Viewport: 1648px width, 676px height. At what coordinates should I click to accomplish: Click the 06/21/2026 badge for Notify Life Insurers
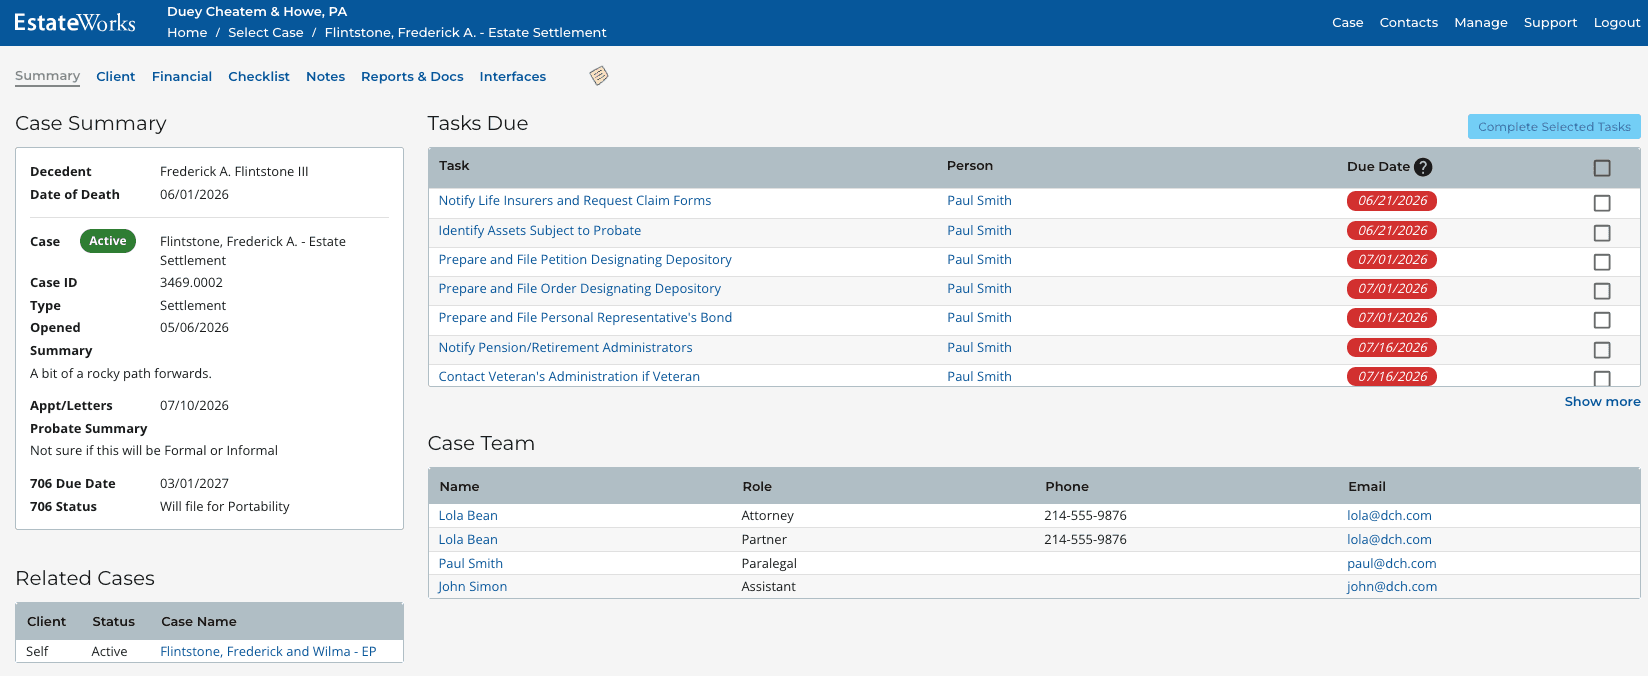[1392, 201]
